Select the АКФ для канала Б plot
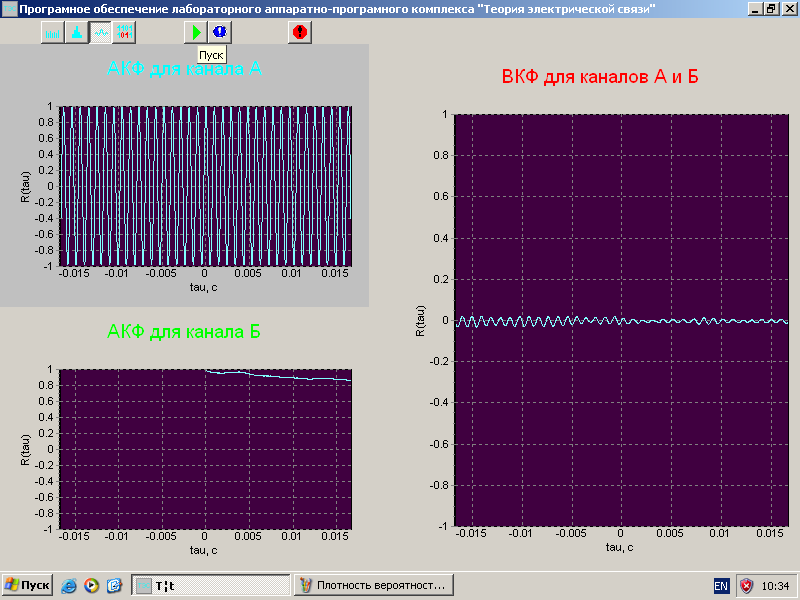800x600 pixels. coord(206,449)
